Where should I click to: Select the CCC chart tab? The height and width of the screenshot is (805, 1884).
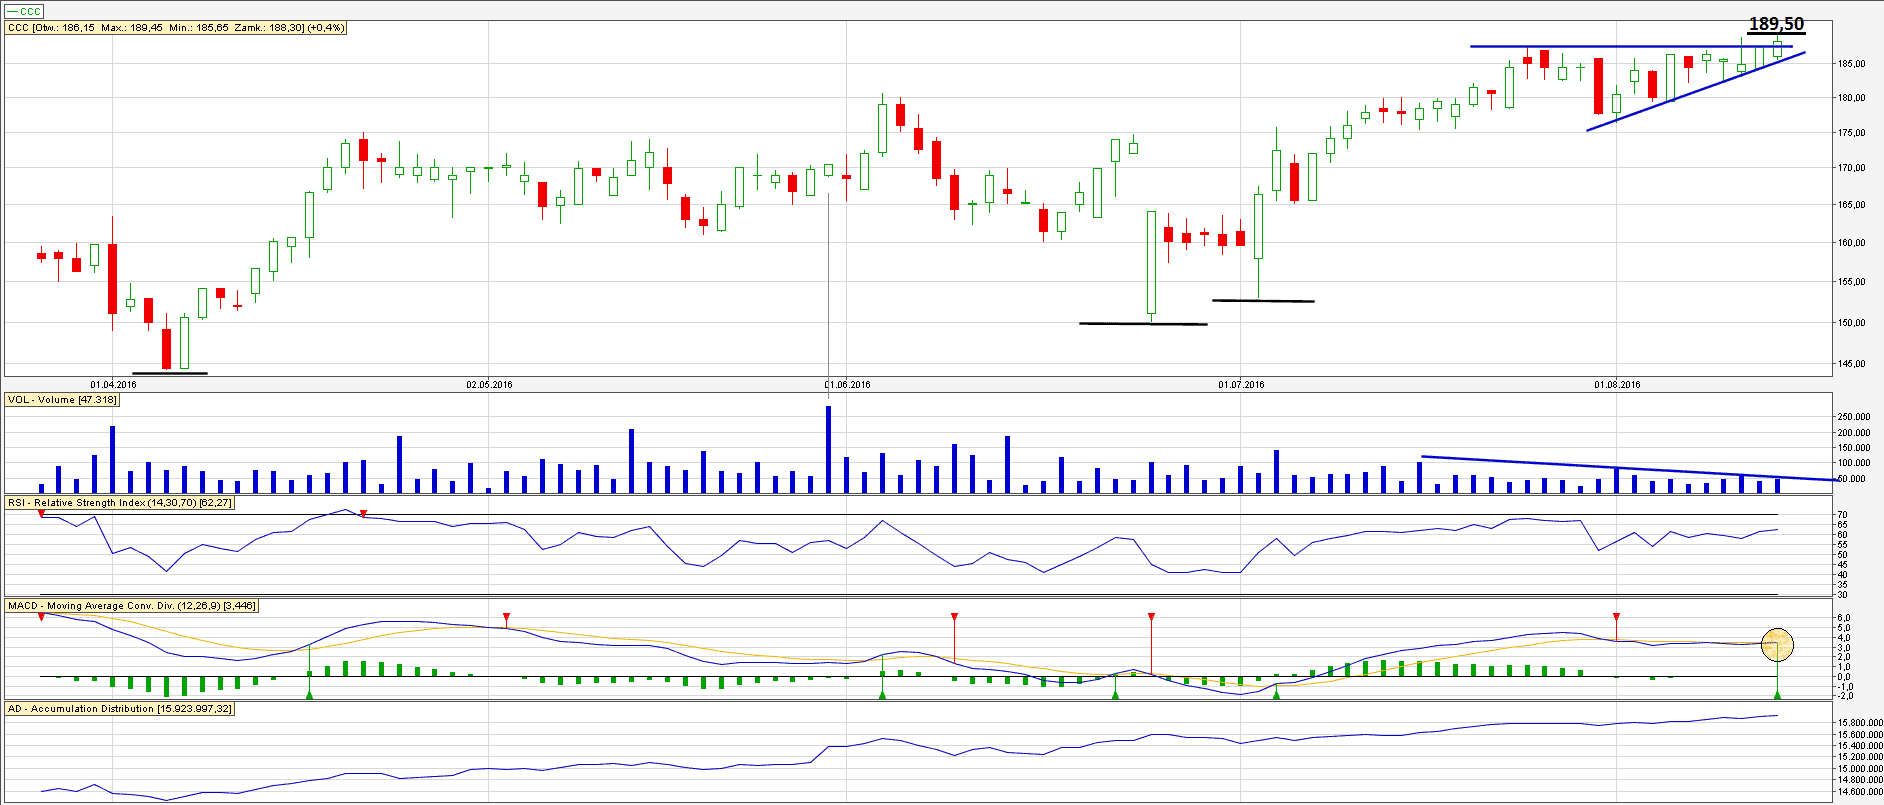24,11
